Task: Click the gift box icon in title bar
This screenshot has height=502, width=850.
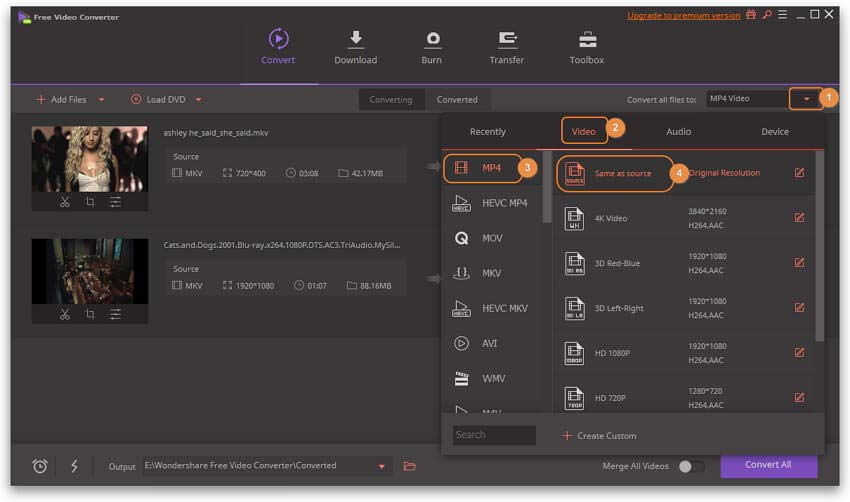Action: 751,15
